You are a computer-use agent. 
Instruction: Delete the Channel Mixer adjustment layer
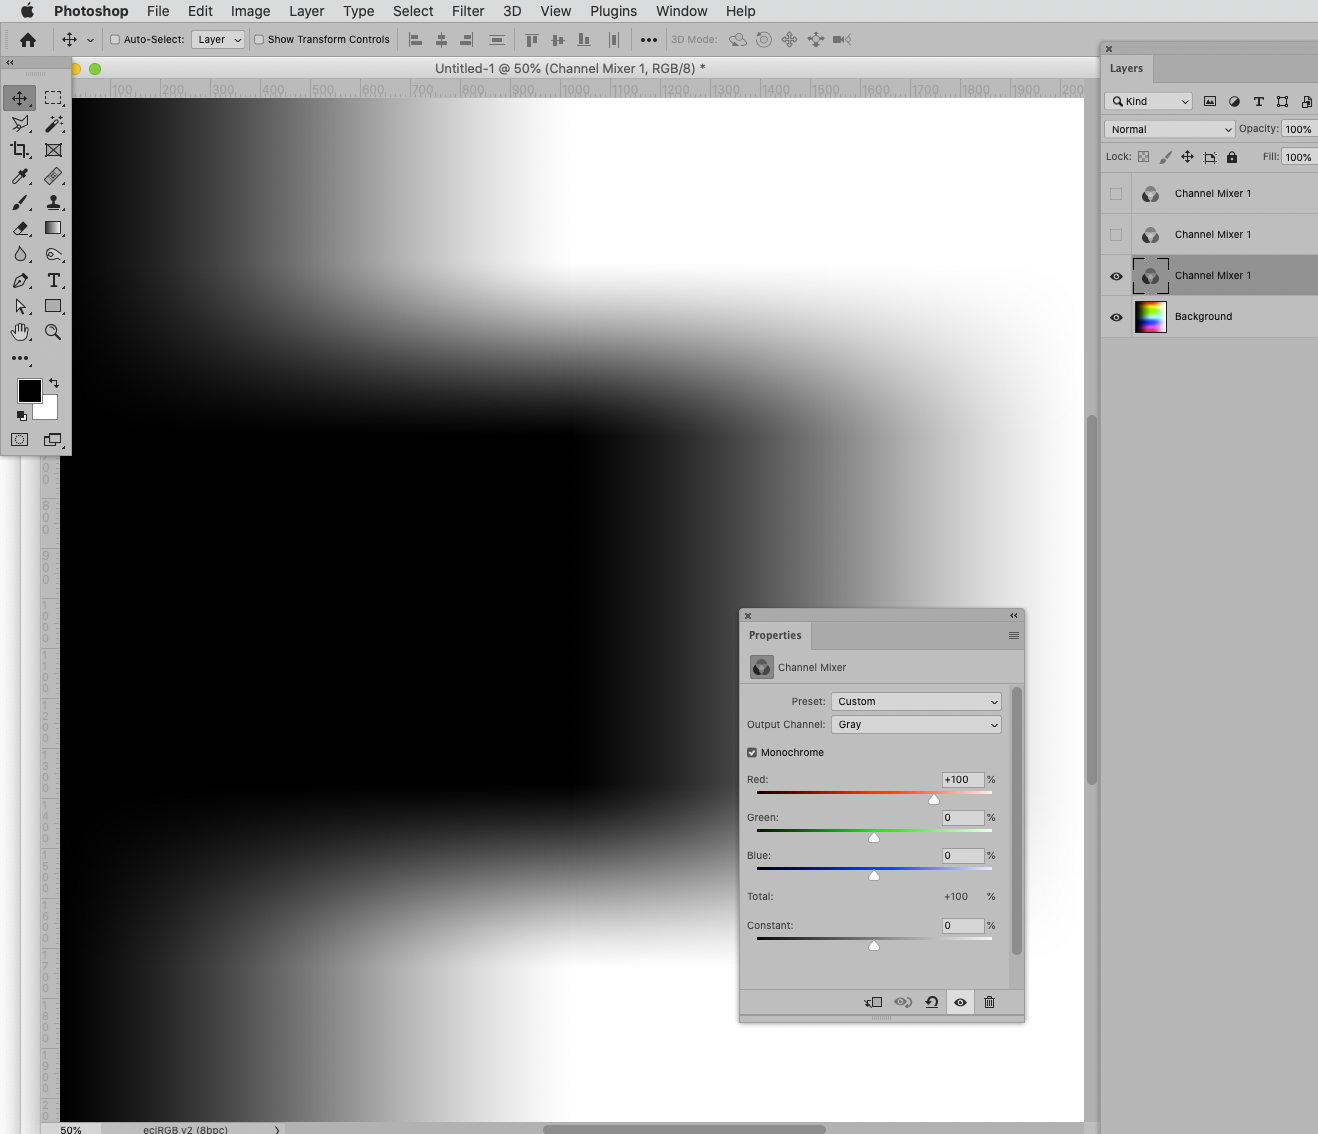[x=989, y=1002]
